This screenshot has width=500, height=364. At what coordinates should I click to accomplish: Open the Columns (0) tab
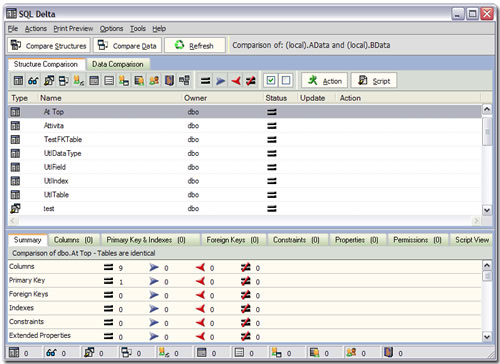pos(73,240)
